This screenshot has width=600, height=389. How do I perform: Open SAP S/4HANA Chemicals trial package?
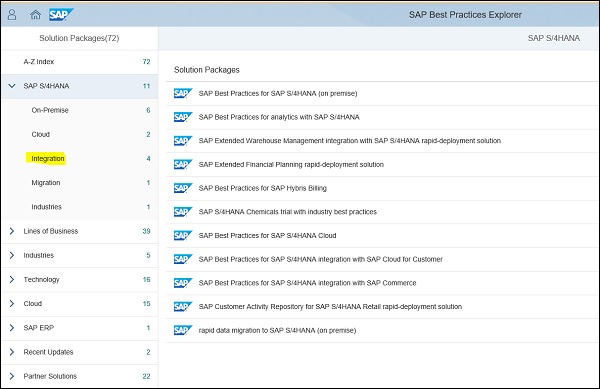tap(288, 212)
